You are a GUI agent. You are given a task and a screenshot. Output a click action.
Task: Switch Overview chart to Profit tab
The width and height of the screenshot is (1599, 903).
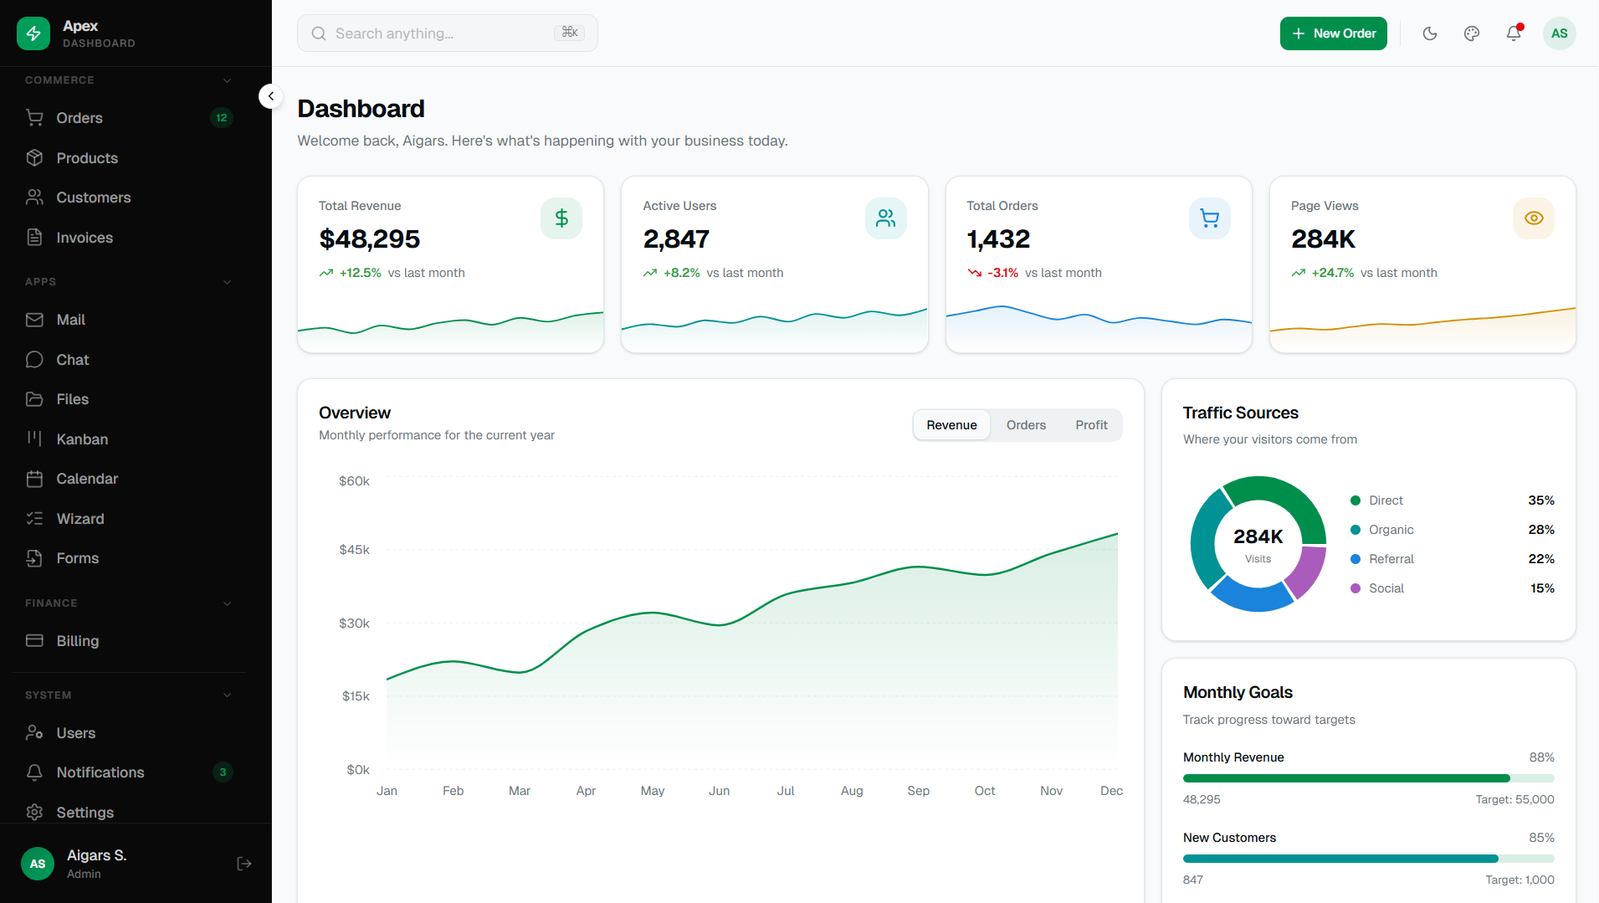1091,425
